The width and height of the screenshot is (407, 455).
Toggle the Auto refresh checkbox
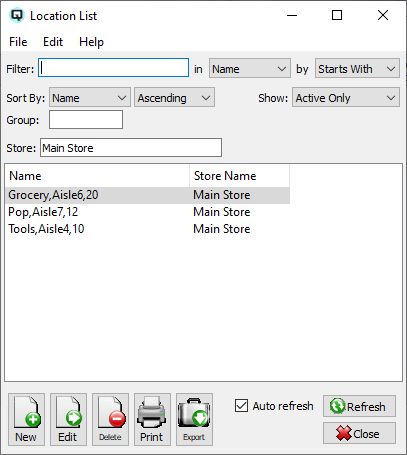(x=241, y=406)
